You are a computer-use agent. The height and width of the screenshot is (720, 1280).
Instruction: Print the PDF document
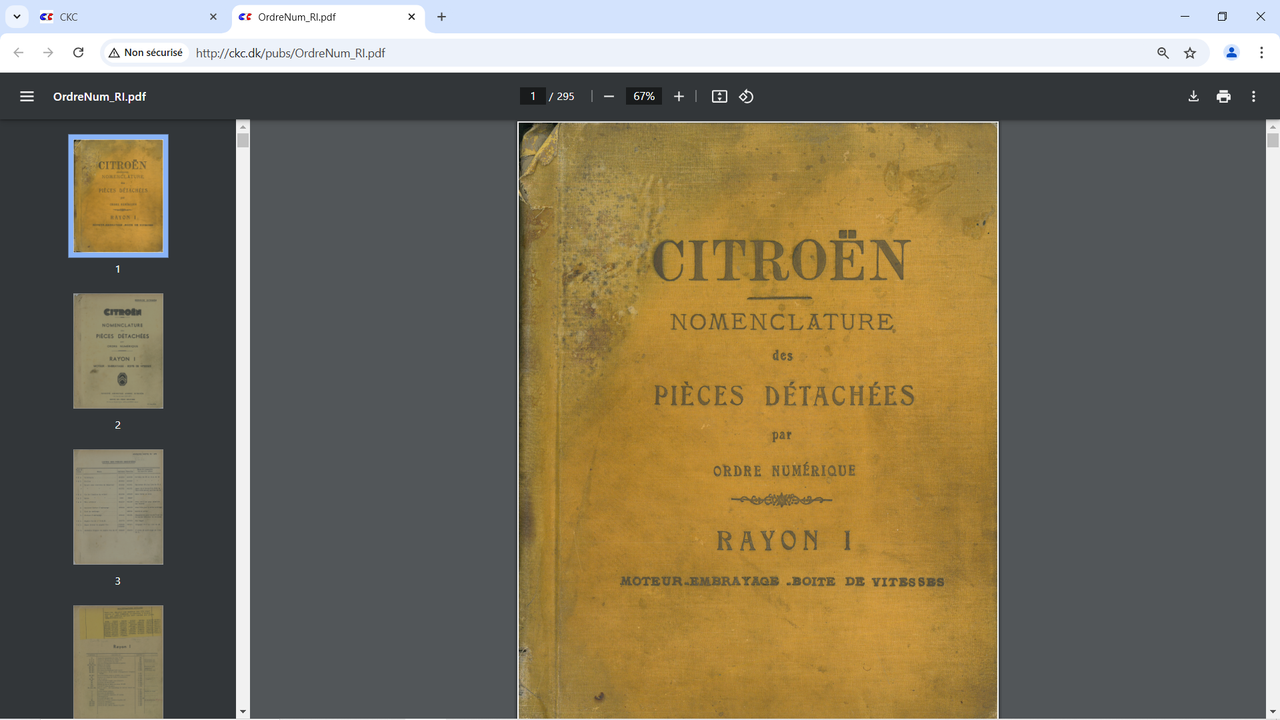tap(1223, 96)
